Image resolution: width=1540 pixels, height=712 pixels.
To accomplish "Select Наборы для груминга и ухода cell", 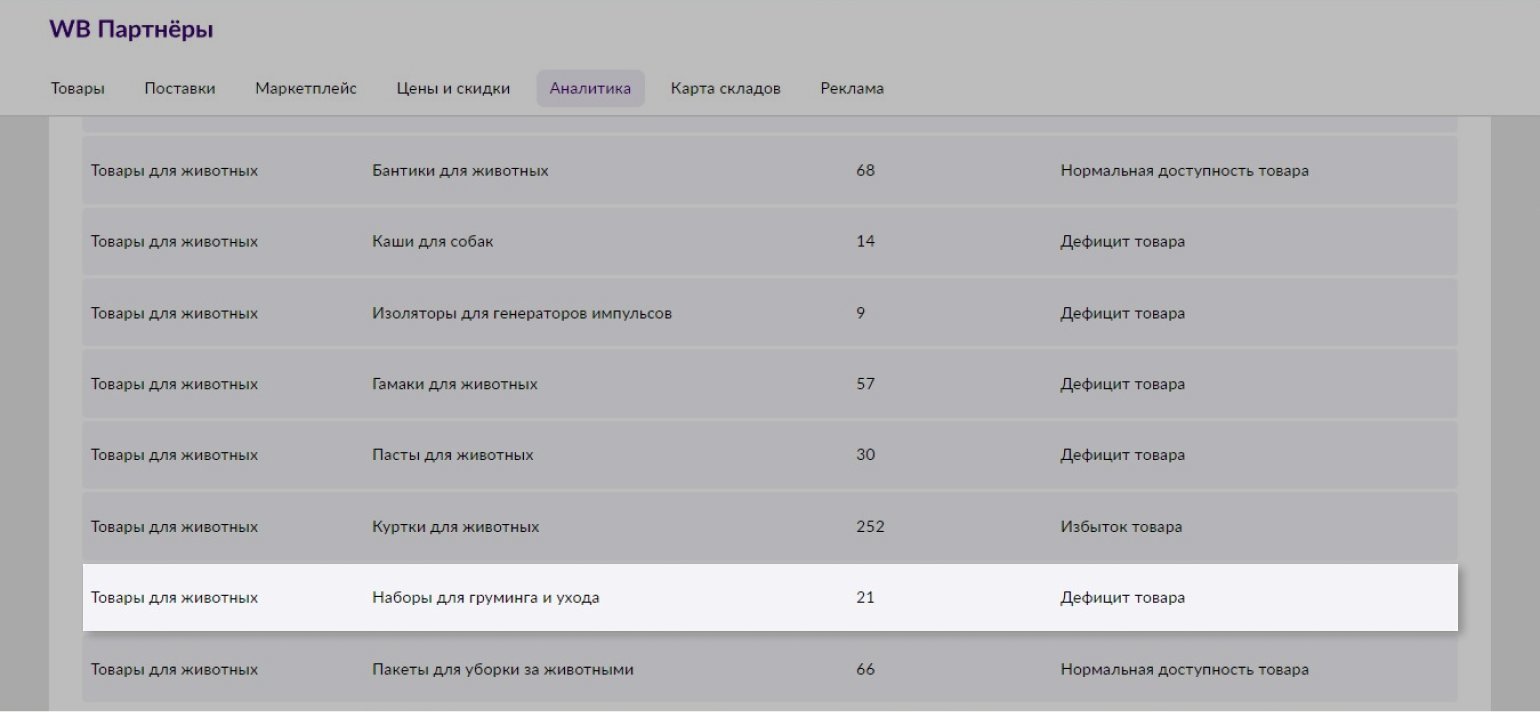I will click(486, 598).
